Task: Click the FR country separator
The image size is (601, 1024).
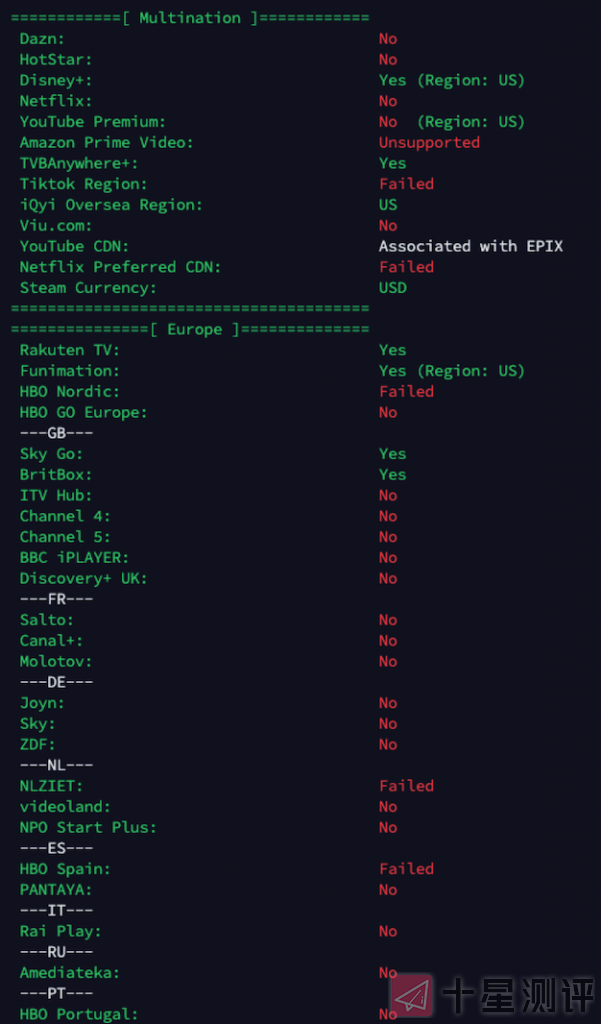Action: click(x=56, y=599)
